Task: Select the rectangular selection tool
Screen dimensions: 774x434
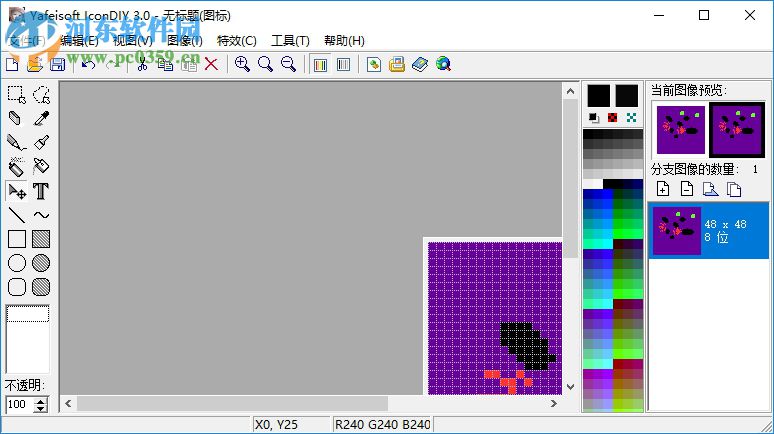Action: (17, 94)
